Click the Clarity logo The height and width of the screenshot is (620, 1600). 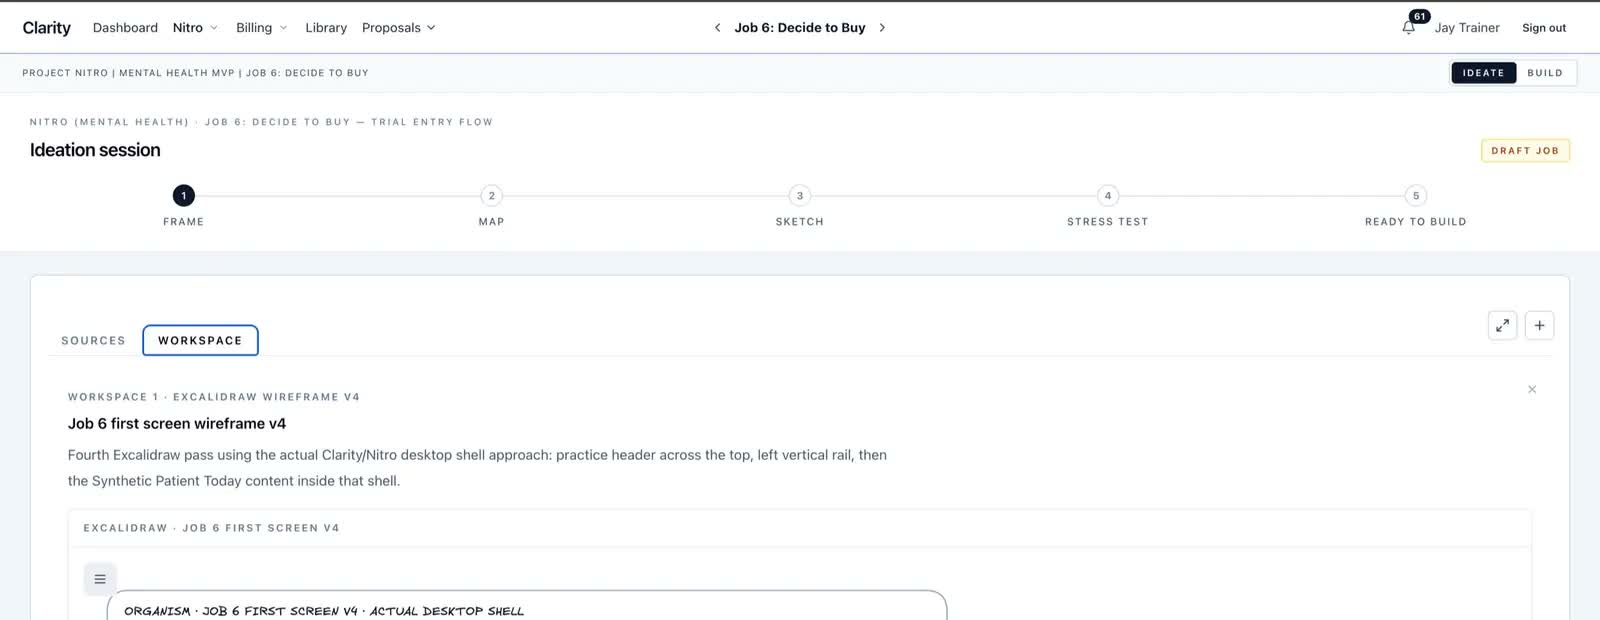click(47, 28)
